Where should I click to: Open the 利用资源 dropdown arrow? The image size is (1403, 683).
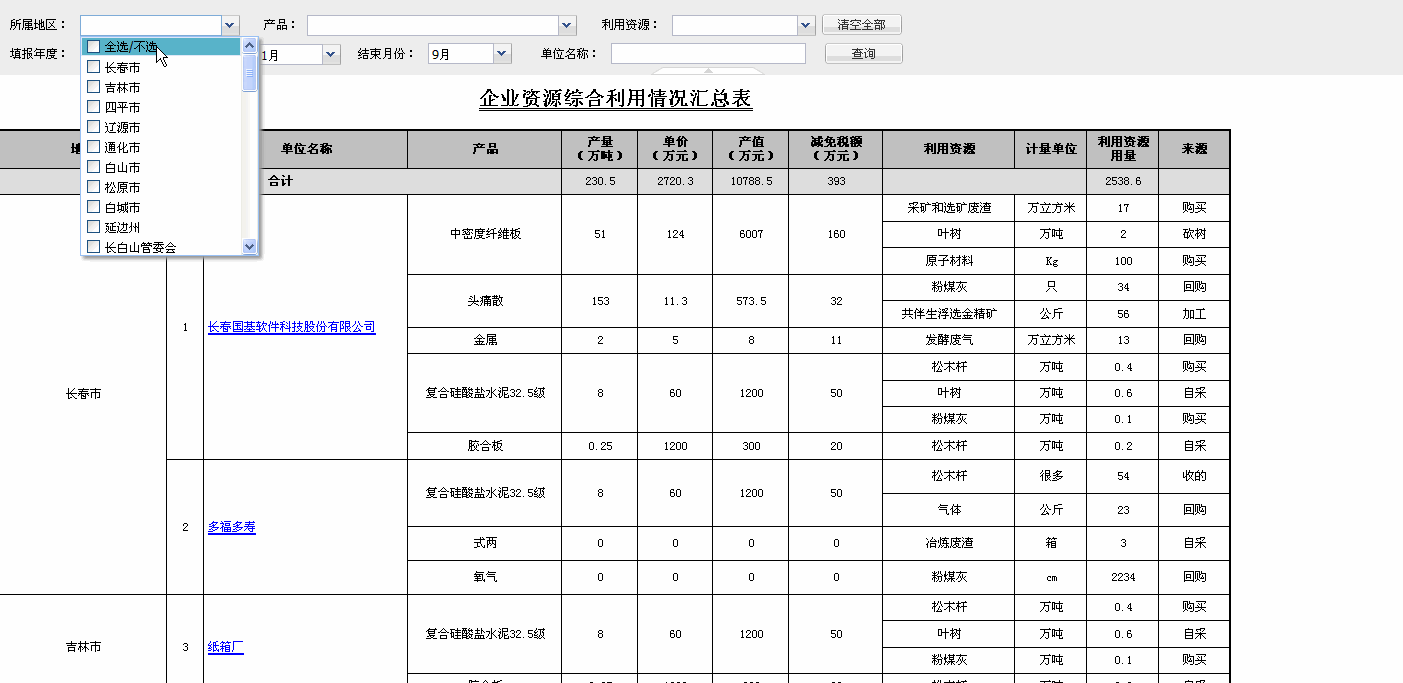[x=807, y=25]
